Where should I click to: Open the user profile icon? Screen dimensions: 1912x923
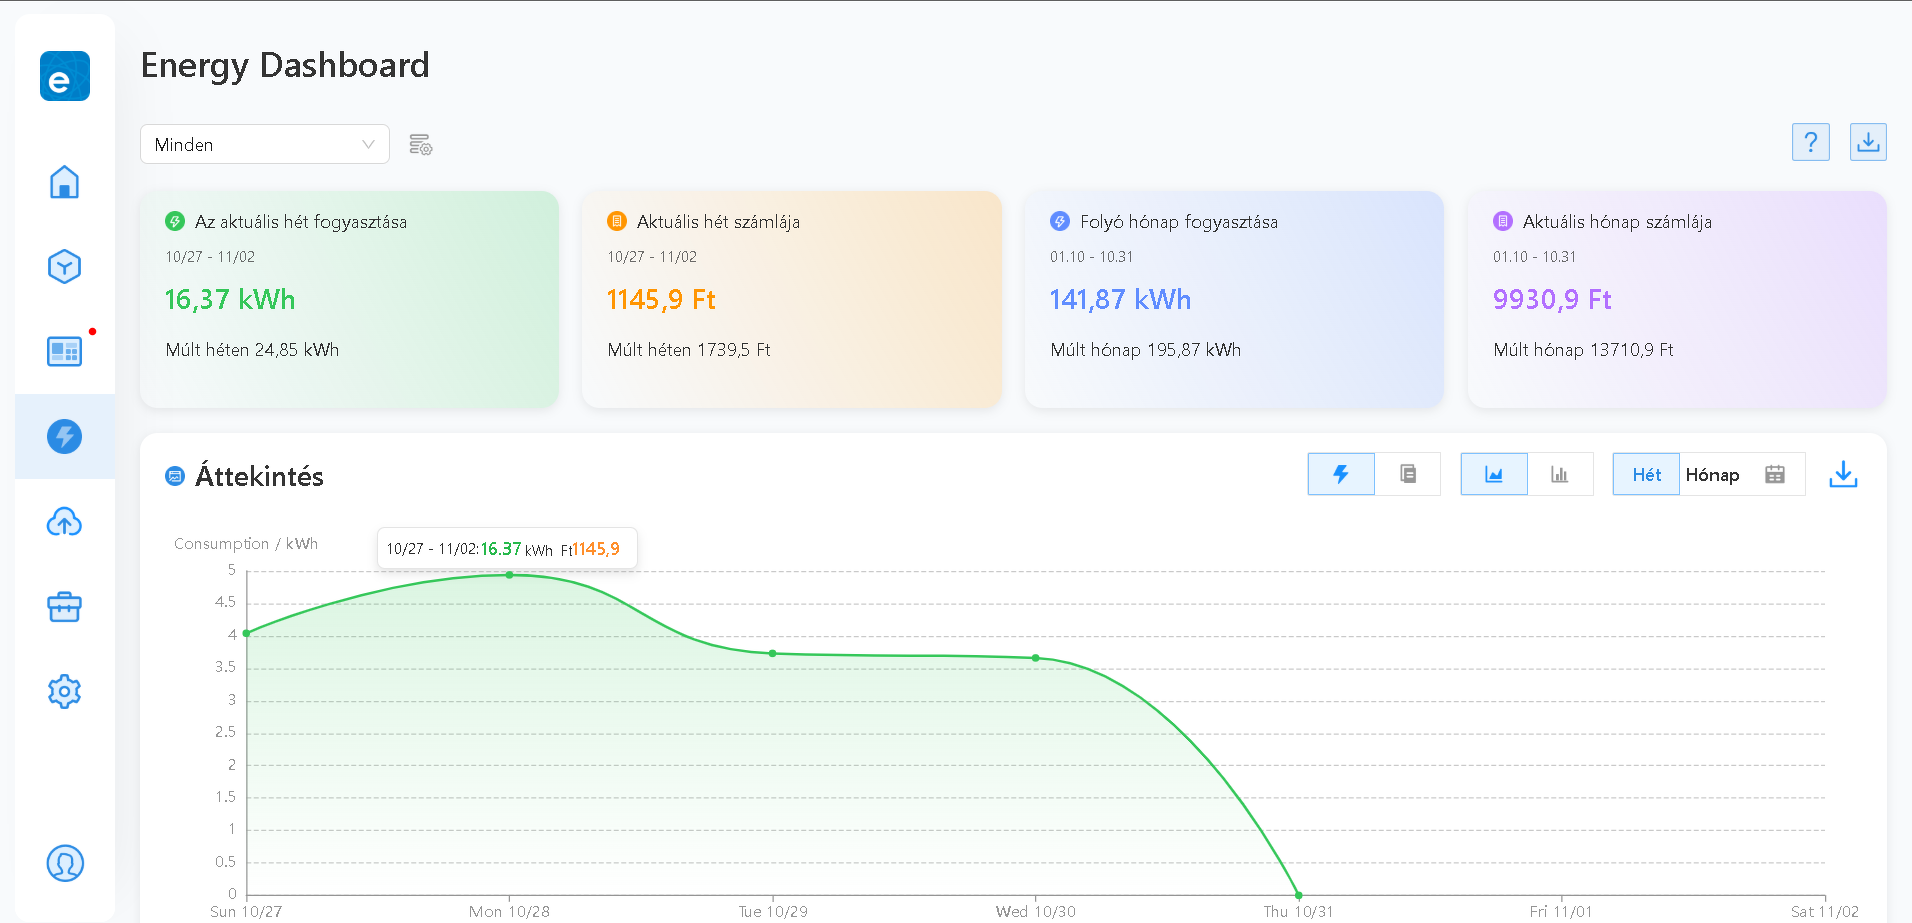pos(65,863)
